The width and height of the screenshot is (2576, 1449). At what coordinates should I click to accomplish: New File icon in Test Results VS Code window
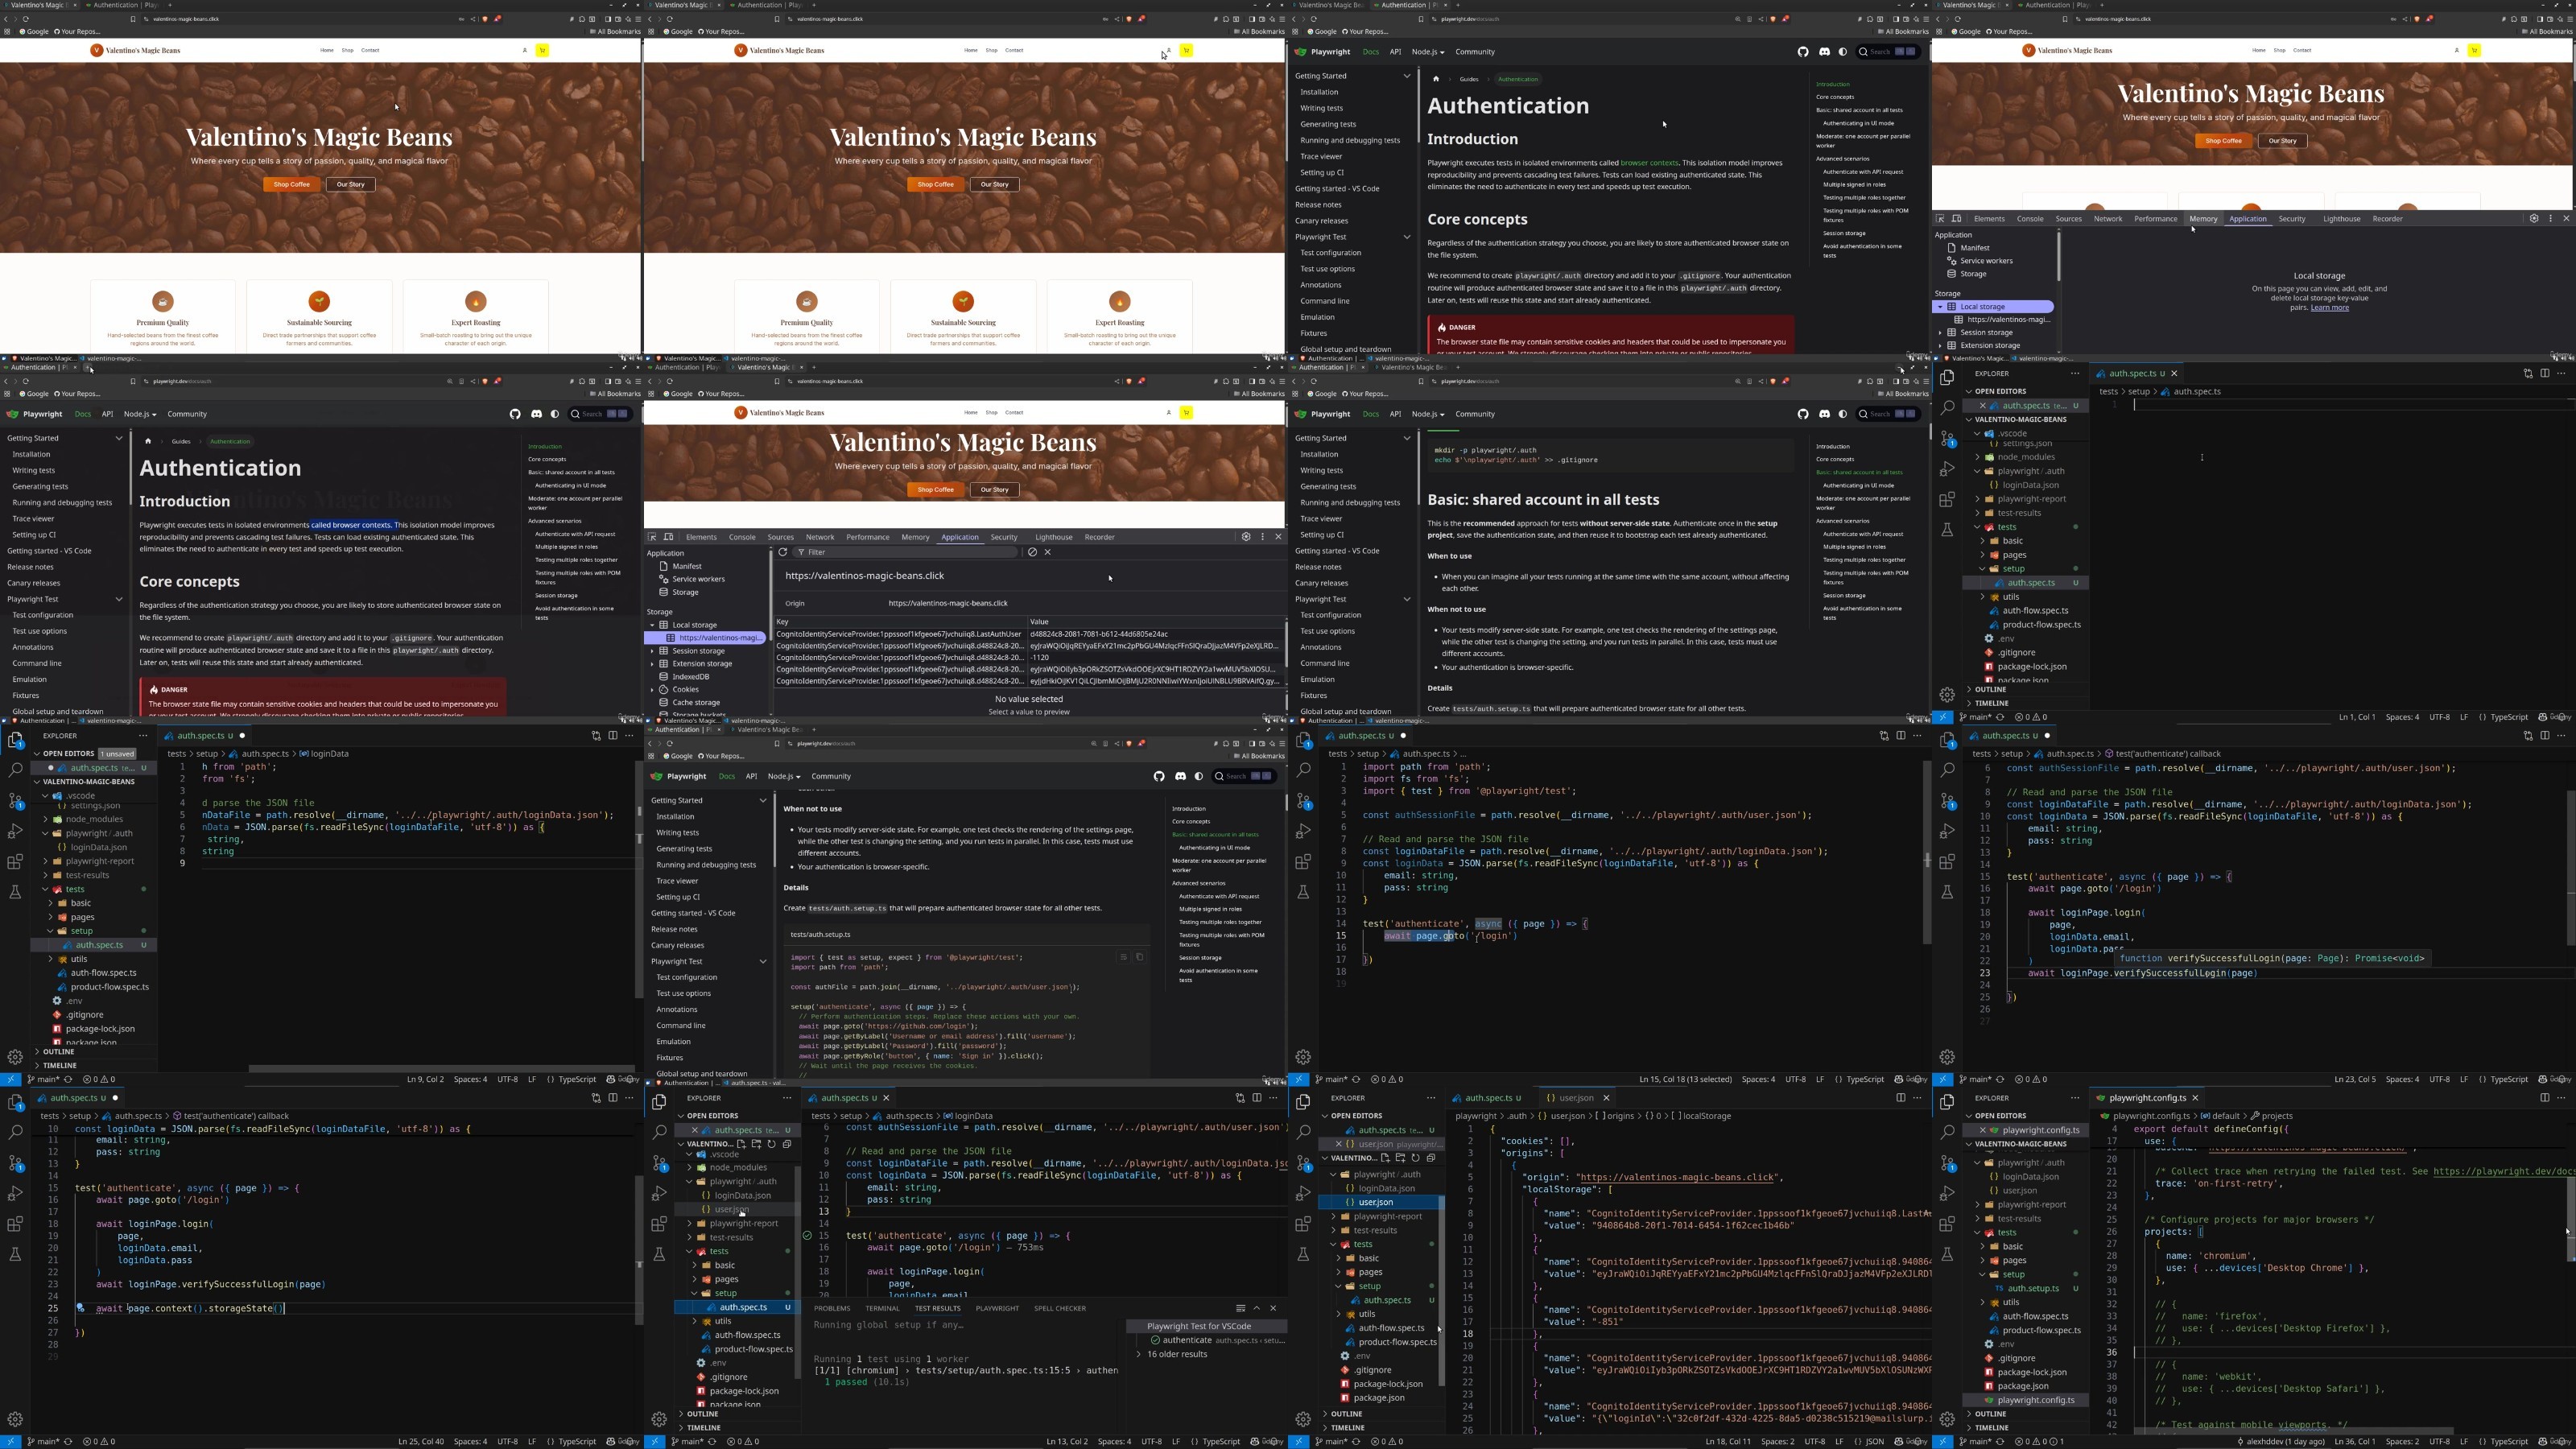[741, 1144]
